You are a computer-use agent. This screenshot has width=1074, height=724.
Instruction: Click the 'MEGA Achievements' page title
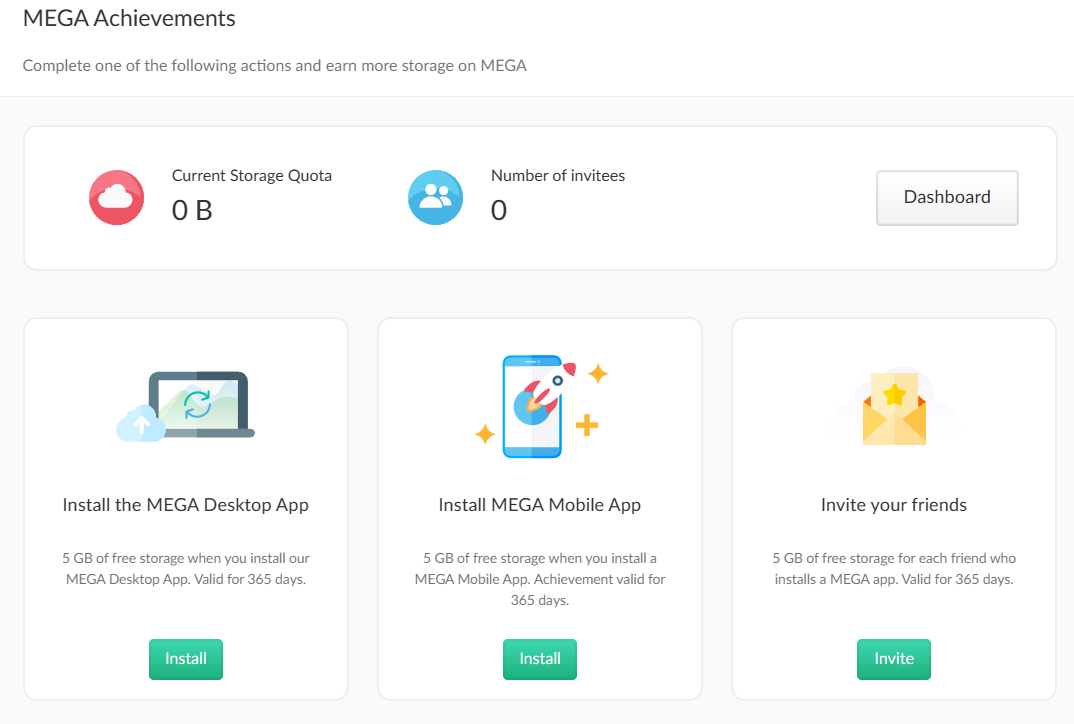(129, 18)
